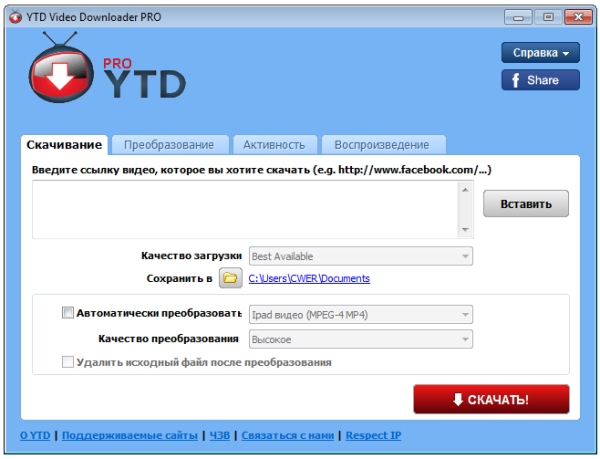
Task: Open the Воспроизведение tab
Action: pos(382,145)
